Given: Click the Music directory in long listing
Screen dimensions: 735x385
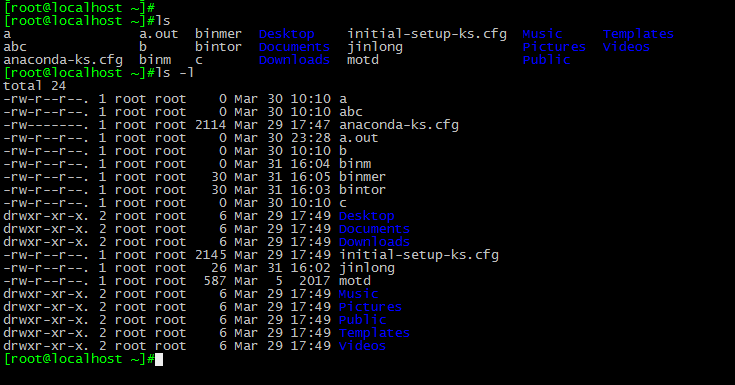Looking at the screenshot, I should tap(358, 294).
